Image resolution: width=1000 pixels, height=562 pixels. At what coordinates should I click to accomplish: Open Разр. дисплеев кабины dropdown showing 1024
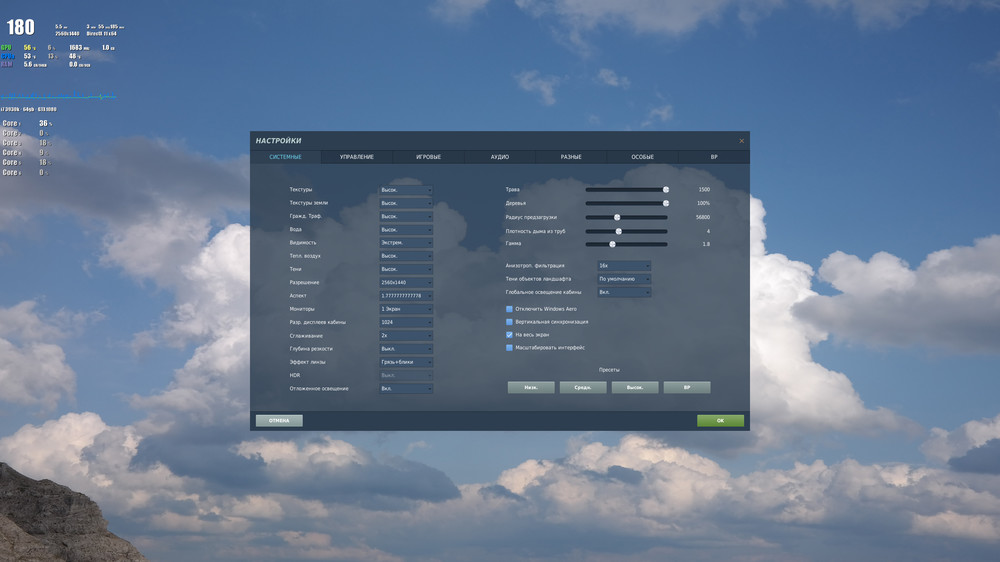click(x=406, y=322)
